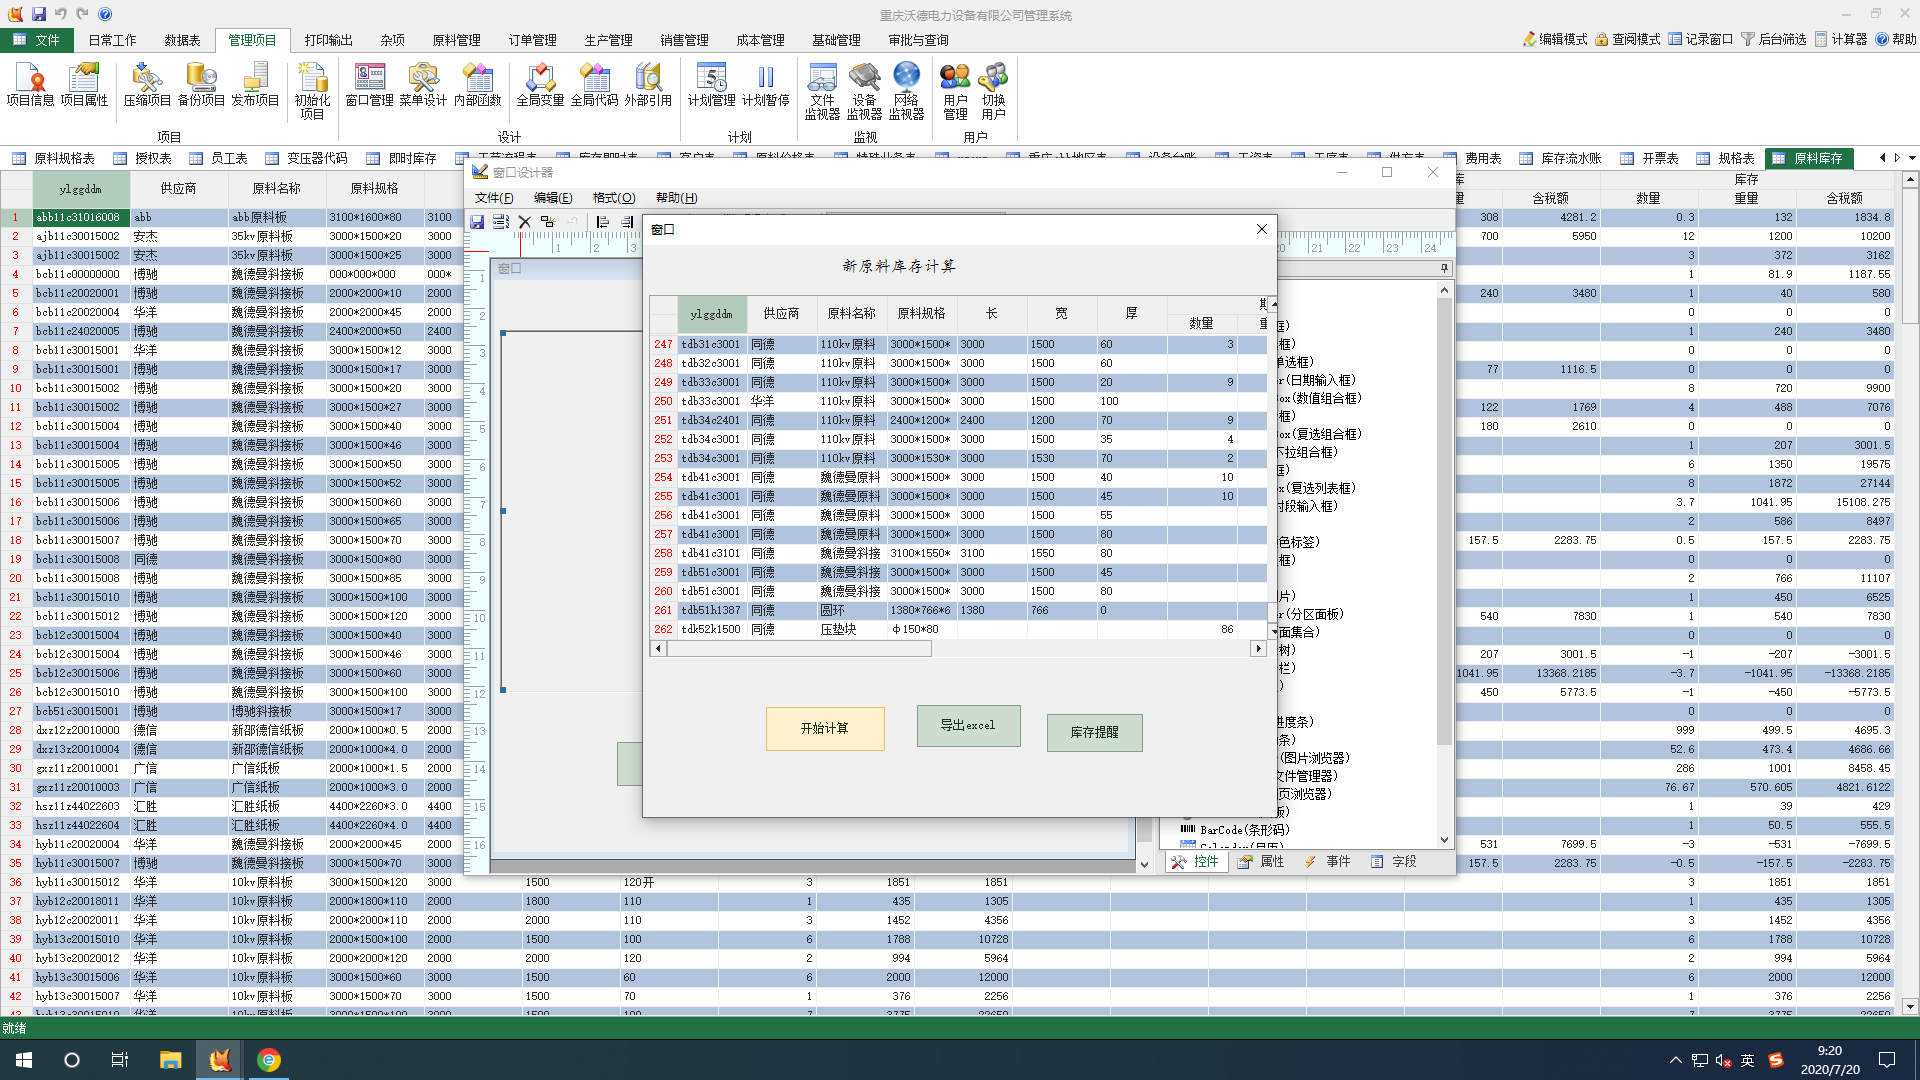Toggle 后台筛选
Image resolution: width=1920 pixels, height=1080 pixels.
tap(1774, 39)
